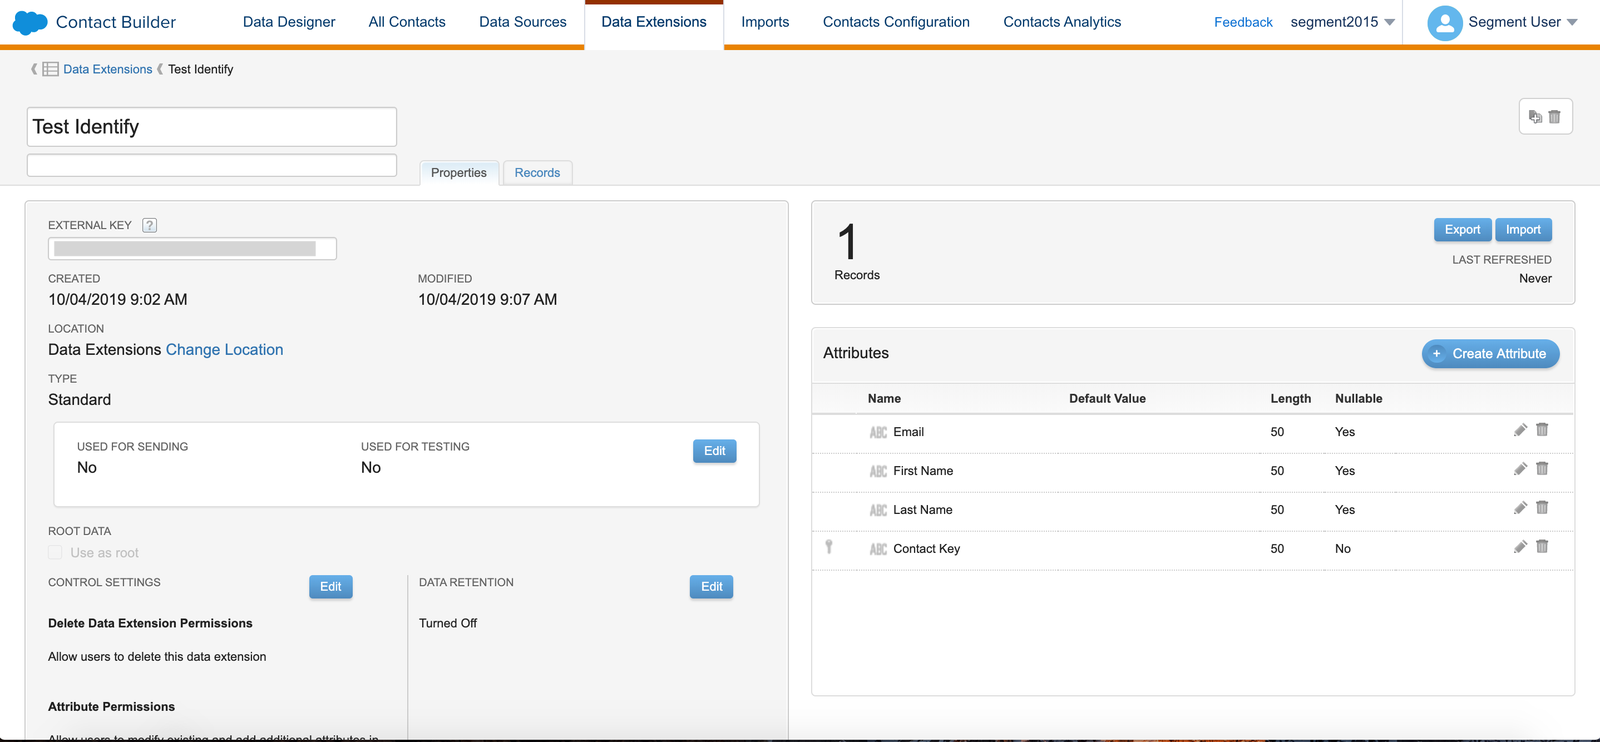Toggle the Use as root checkbox
The height and width of the screenshot is (742, 1600).
(56, 553)
